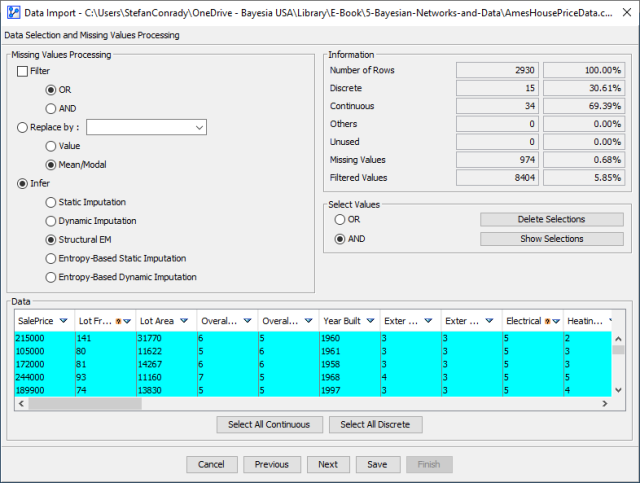Click the Number of Rows value 2930

(x=498, y=70)
